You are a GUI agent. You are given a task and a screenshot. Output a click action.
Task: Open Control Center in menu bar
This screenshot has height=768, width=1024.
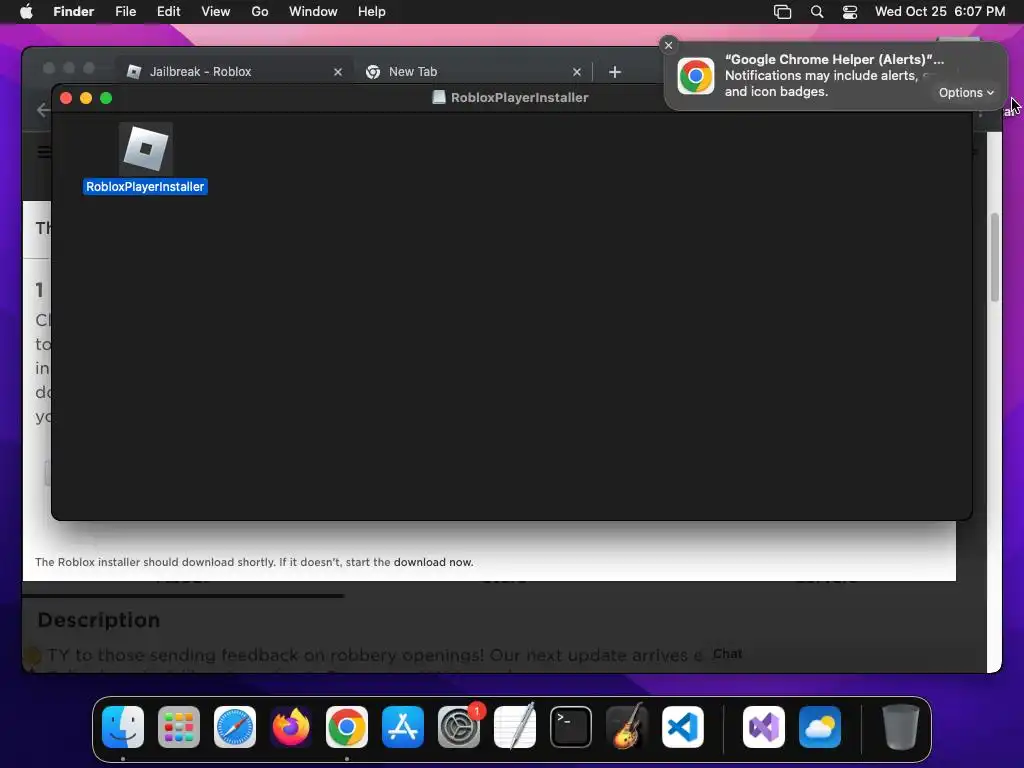[850, 12]
